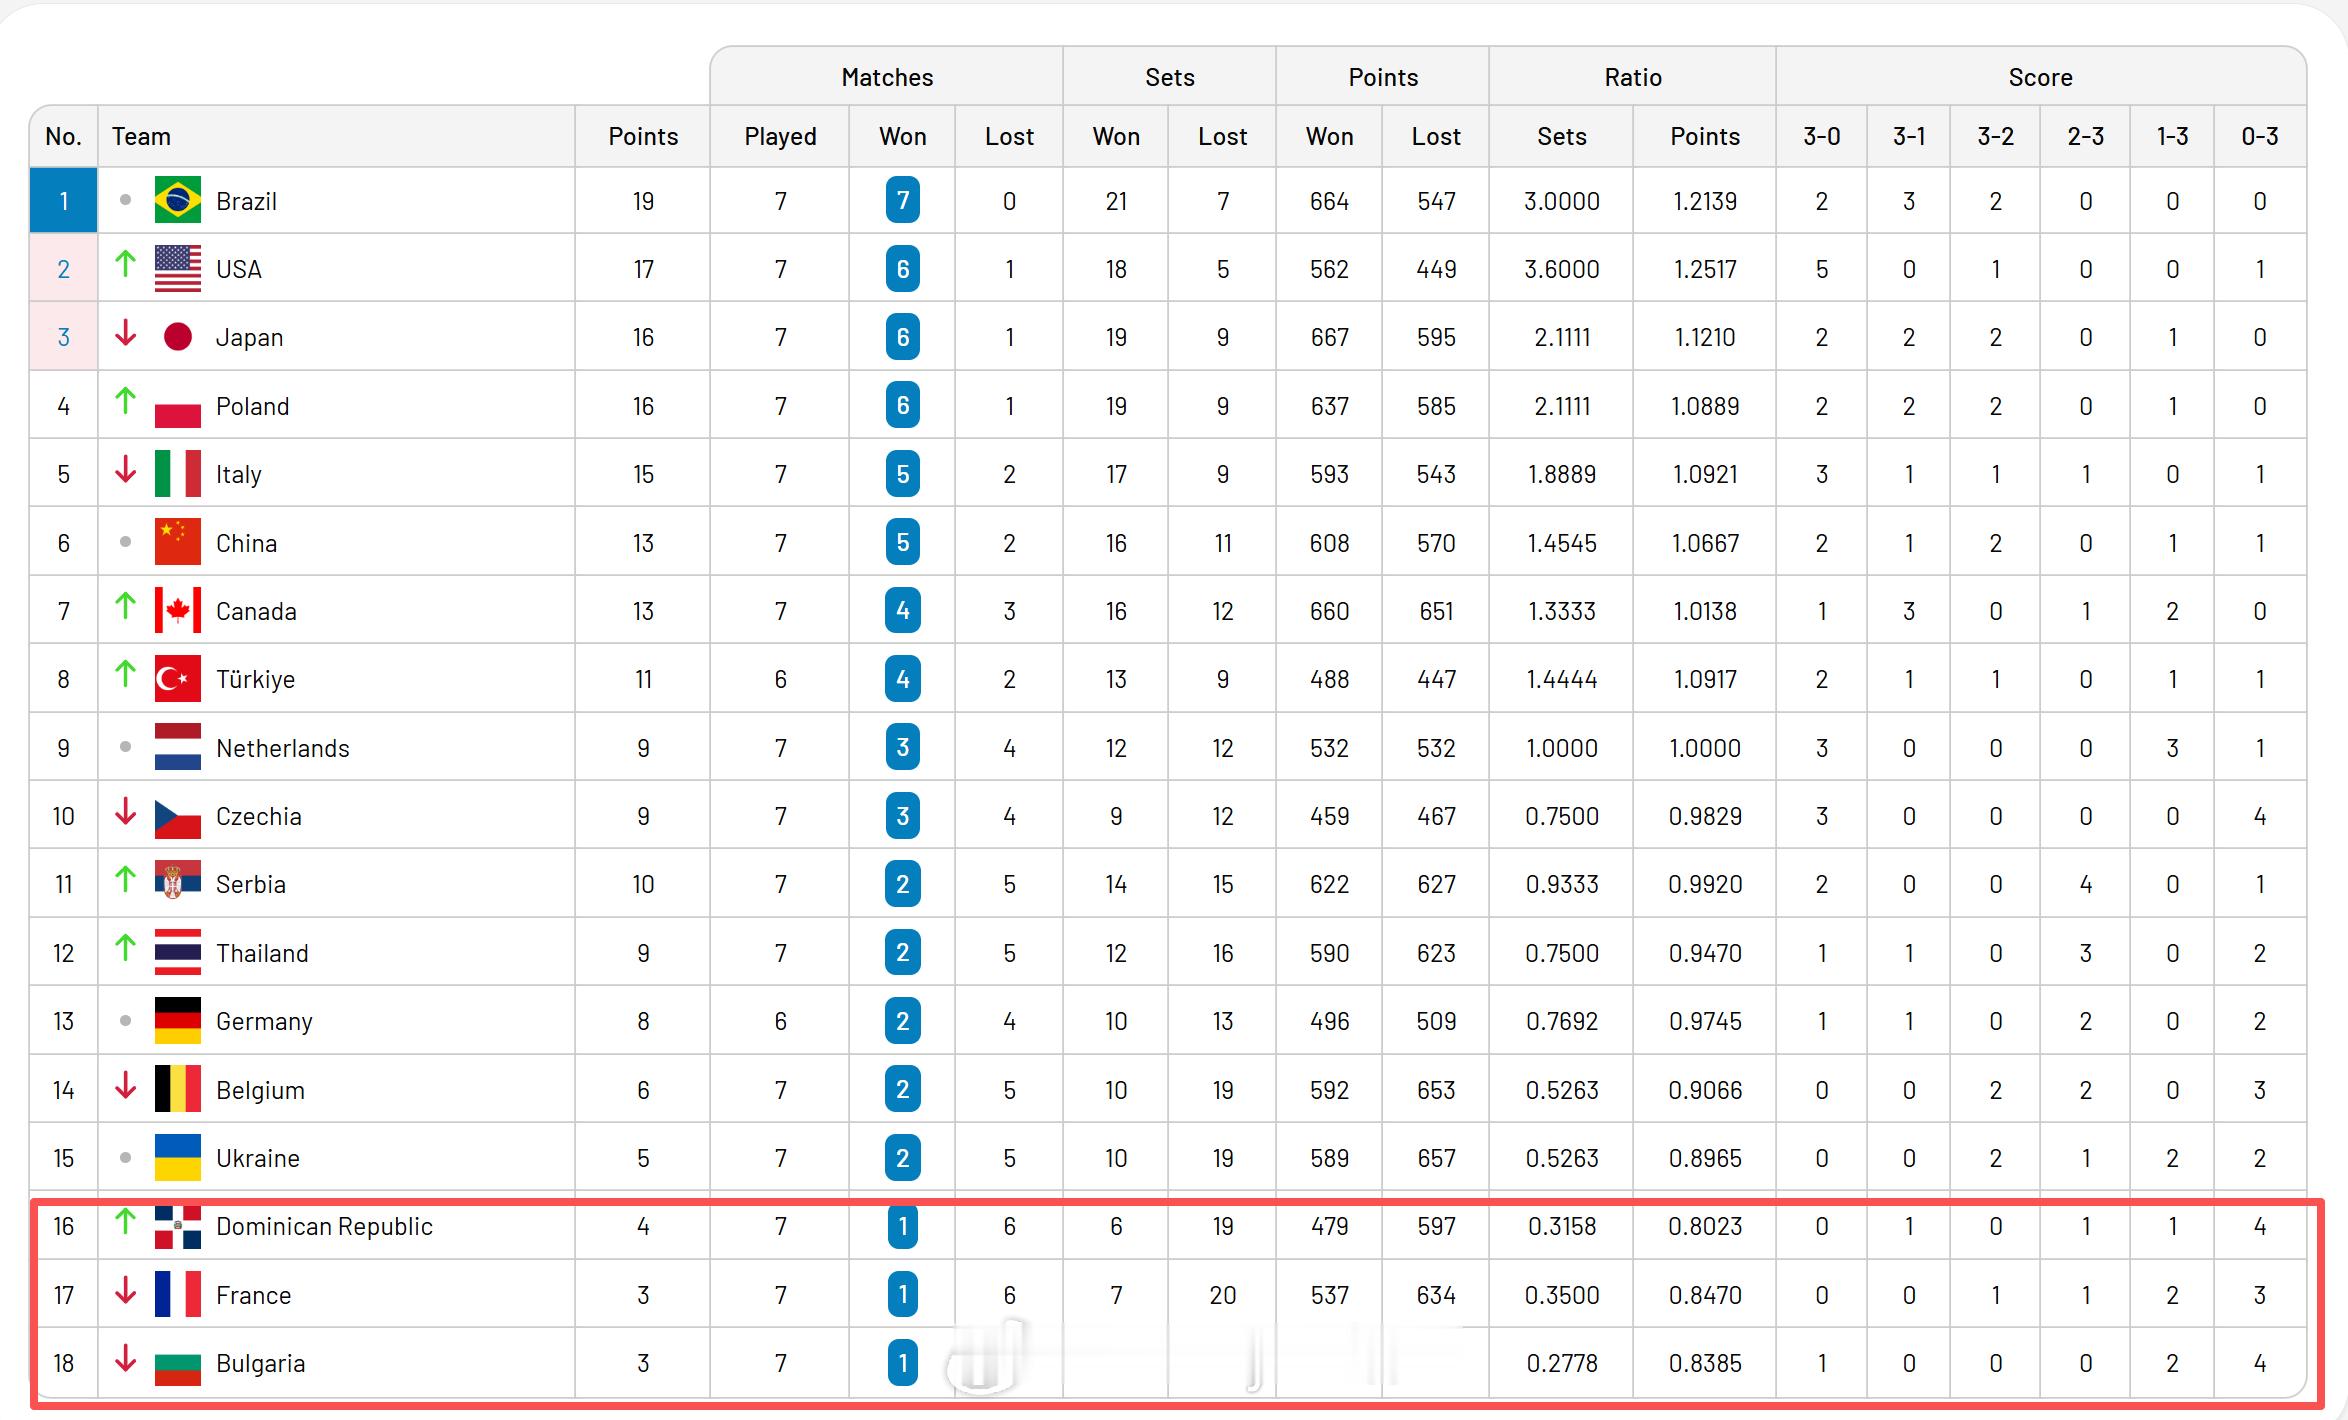Click Canada's points won value 660

click(1330, 611)
